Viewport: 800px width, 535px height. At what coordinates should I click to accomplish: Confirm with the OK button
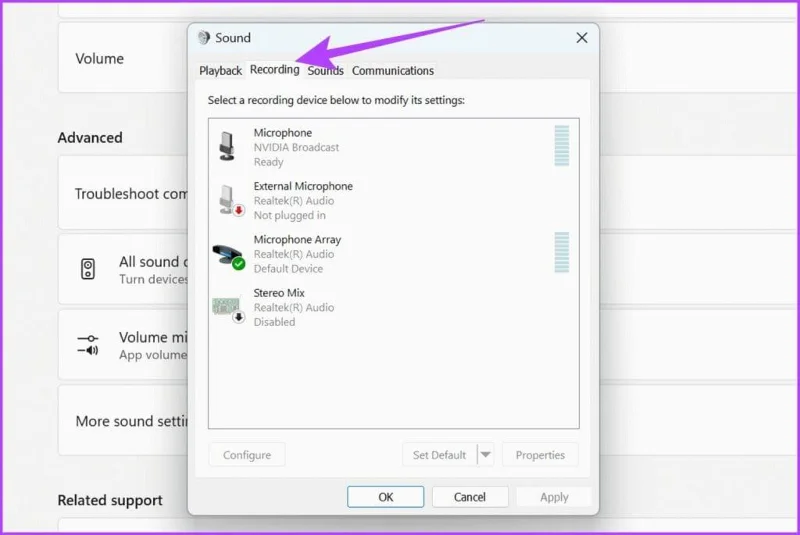pyautogui.click(x=386, y=497)
